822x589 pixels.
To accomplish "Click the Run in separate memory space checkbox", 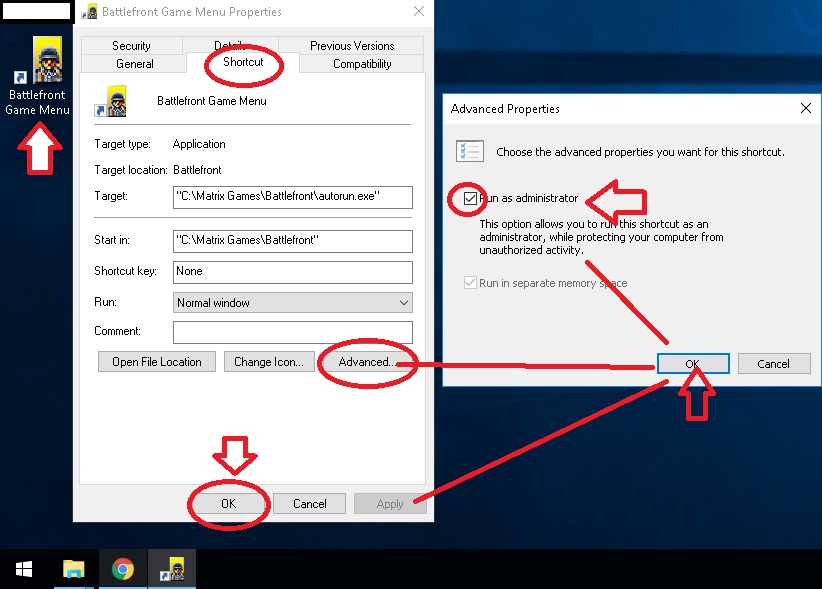I will (470, 283).
